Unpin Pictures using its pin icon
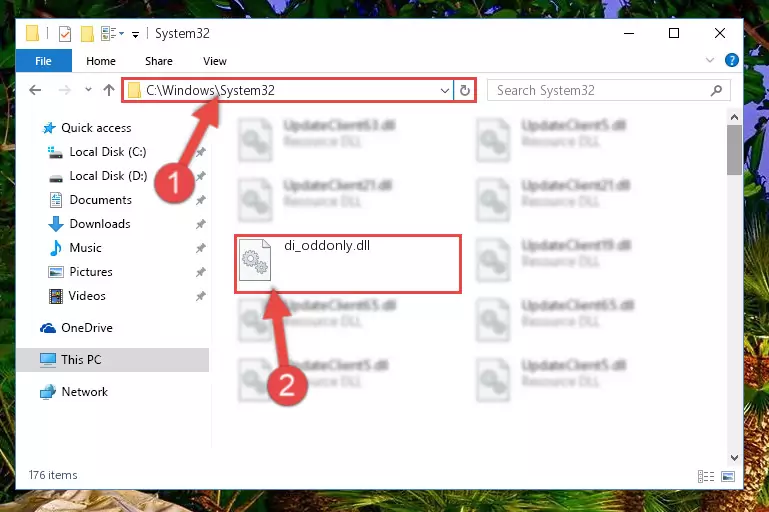 point(201,272)
